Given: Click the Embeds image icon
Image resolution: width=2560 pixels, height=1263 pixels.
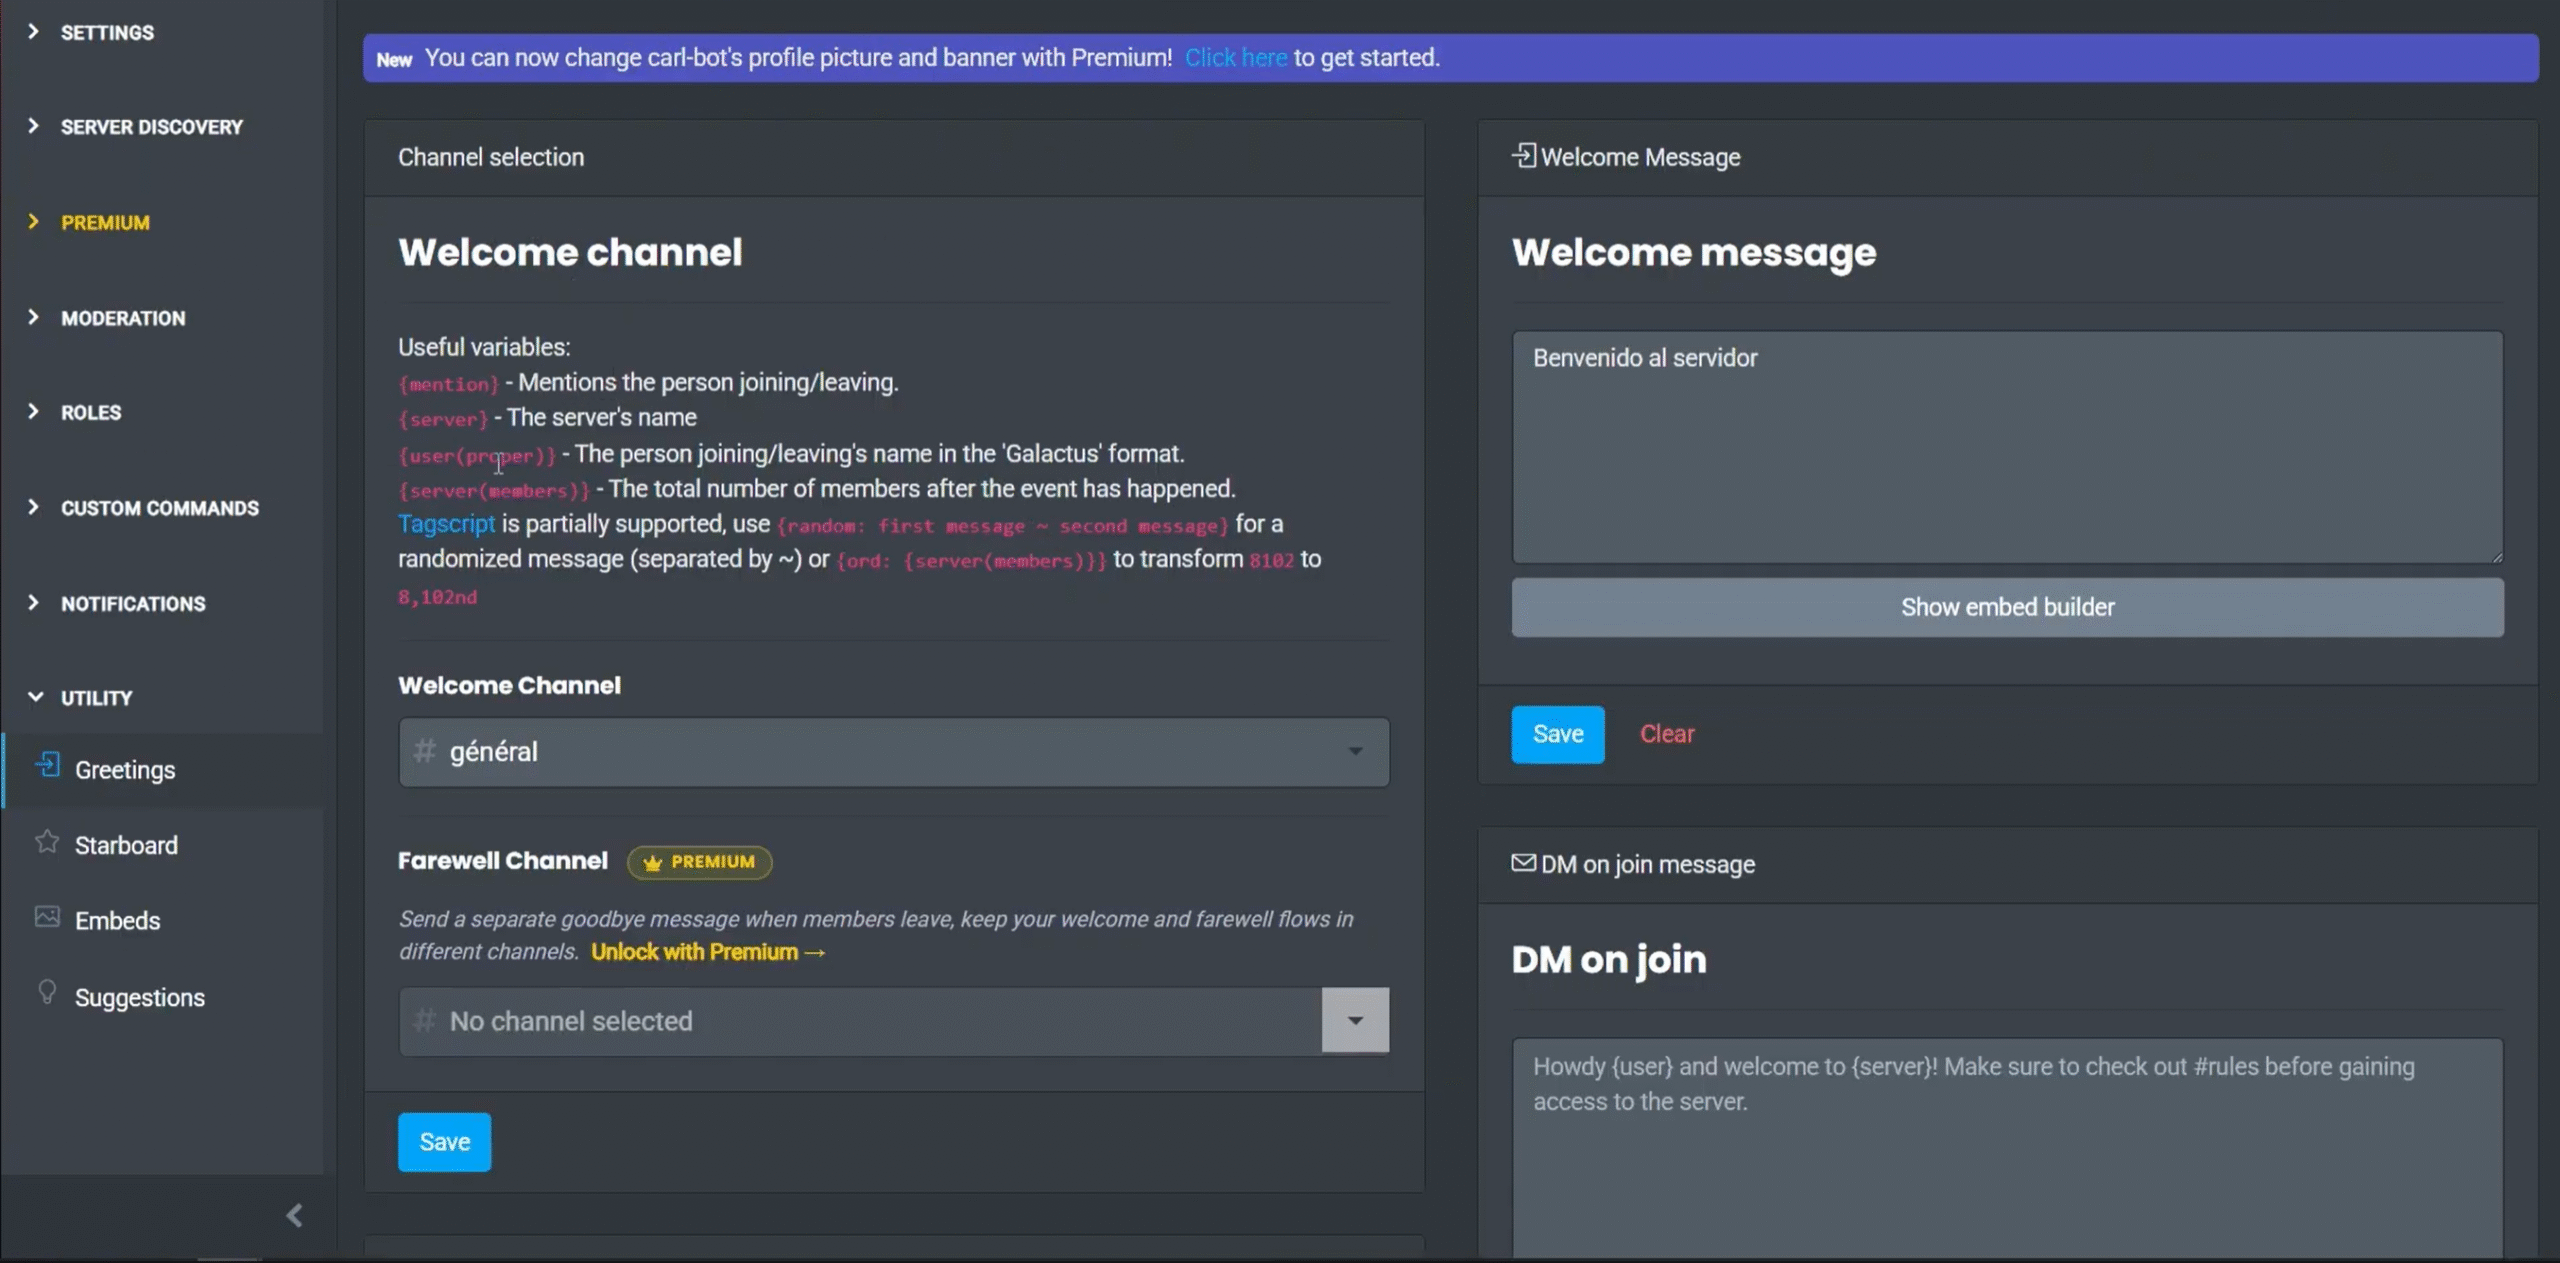Looking at the screenshot, I should click(x=47, y=917).
